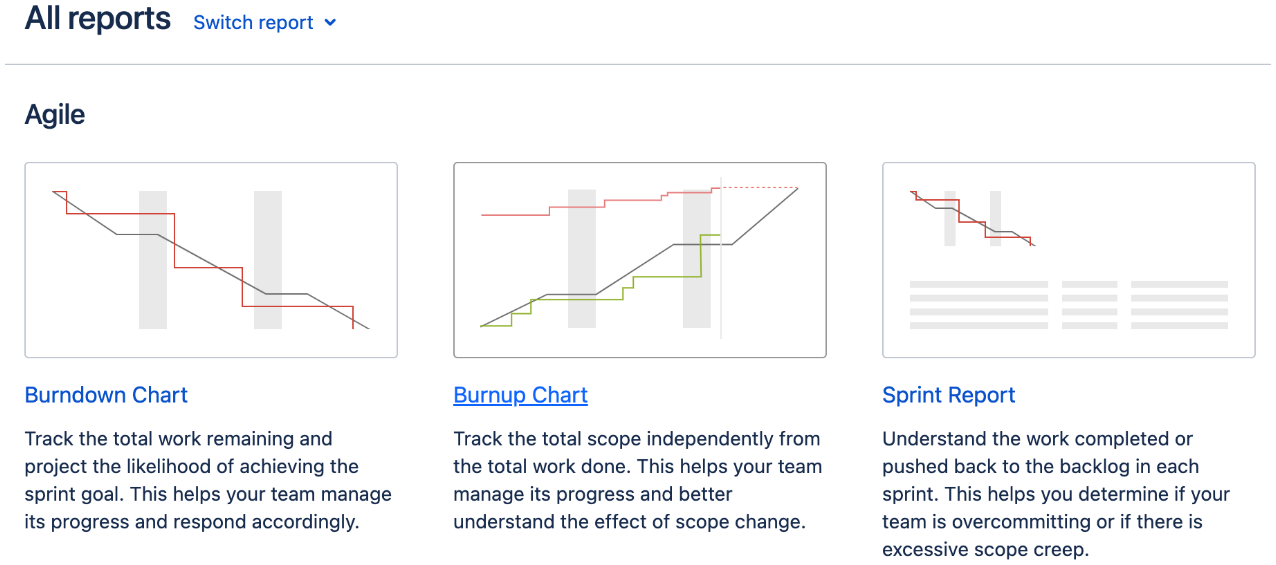The height and width of the screenshot is (565, 1276).
Task: Follow the underlined Burnup Chart link
Action: click(x=521, y=395)
